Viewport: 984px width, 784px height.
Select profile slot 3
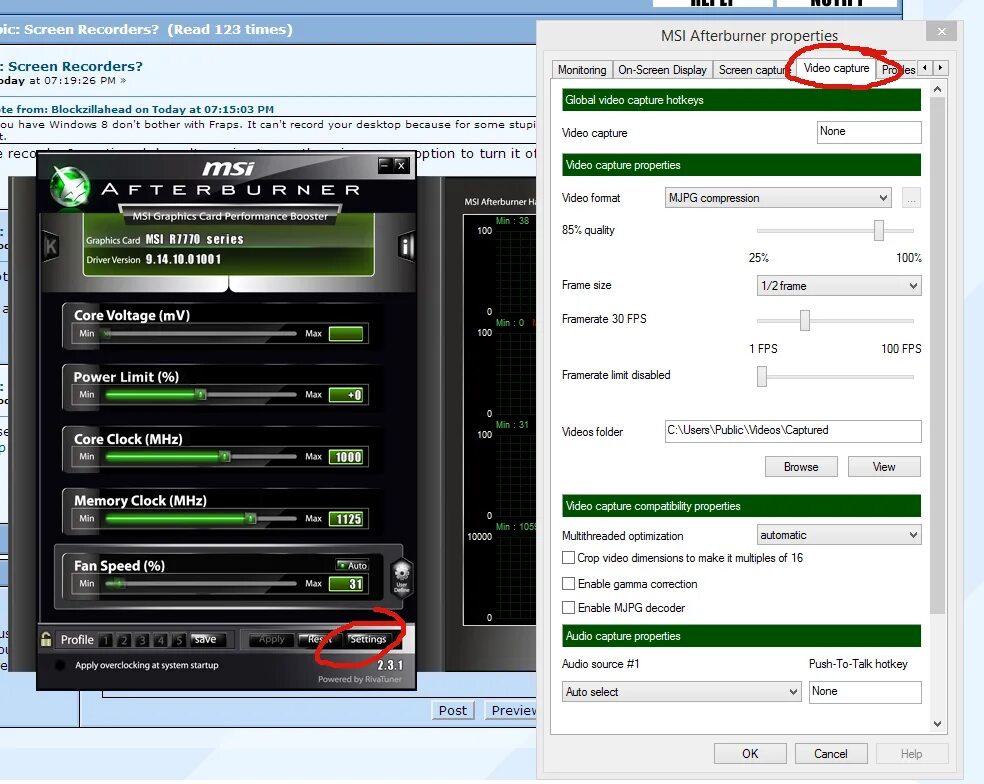(142, 640)
